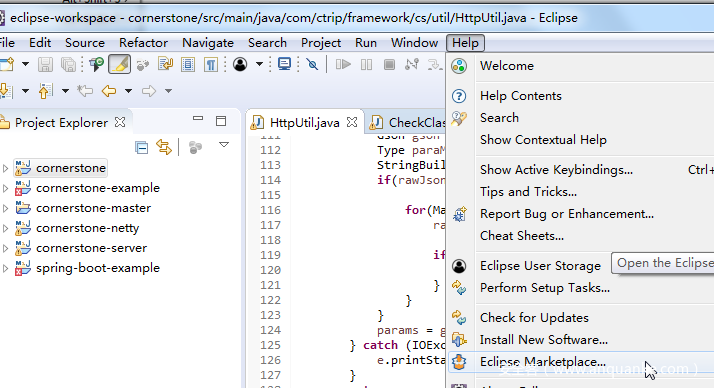Expand the spring-boot-example project node
The width and height of the screenshot is (714, 388).
pos(5,268)
